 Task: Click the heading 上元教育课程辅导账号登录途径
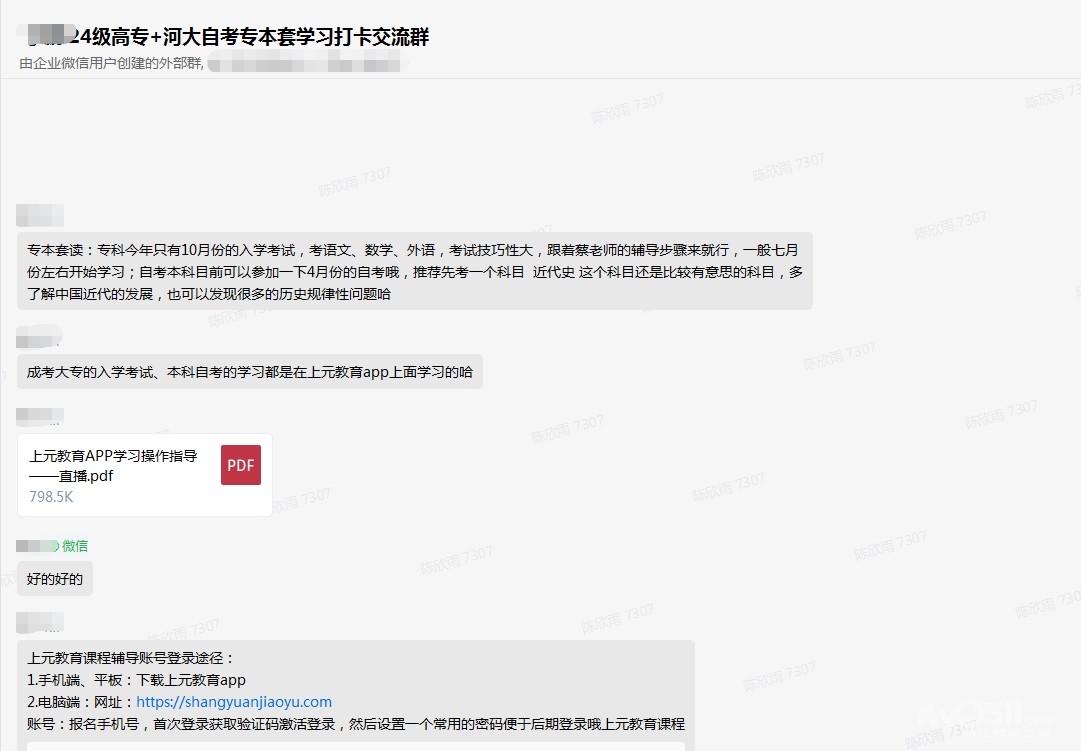130,658
